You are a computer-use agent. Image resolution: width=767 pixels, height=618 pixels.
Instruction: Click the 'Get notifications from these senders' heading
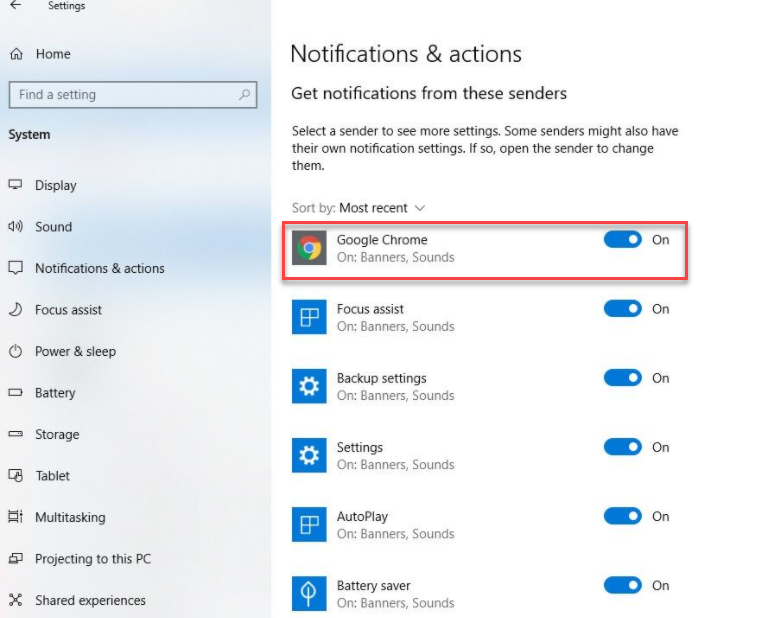tap(429, 93)
